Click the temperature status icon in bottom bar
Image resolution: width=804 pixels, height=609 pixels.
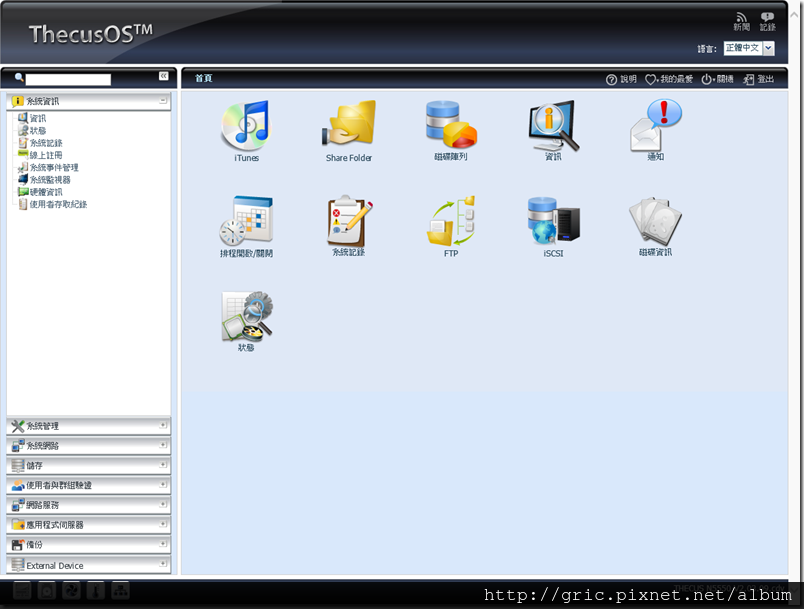tap(96, 591)
